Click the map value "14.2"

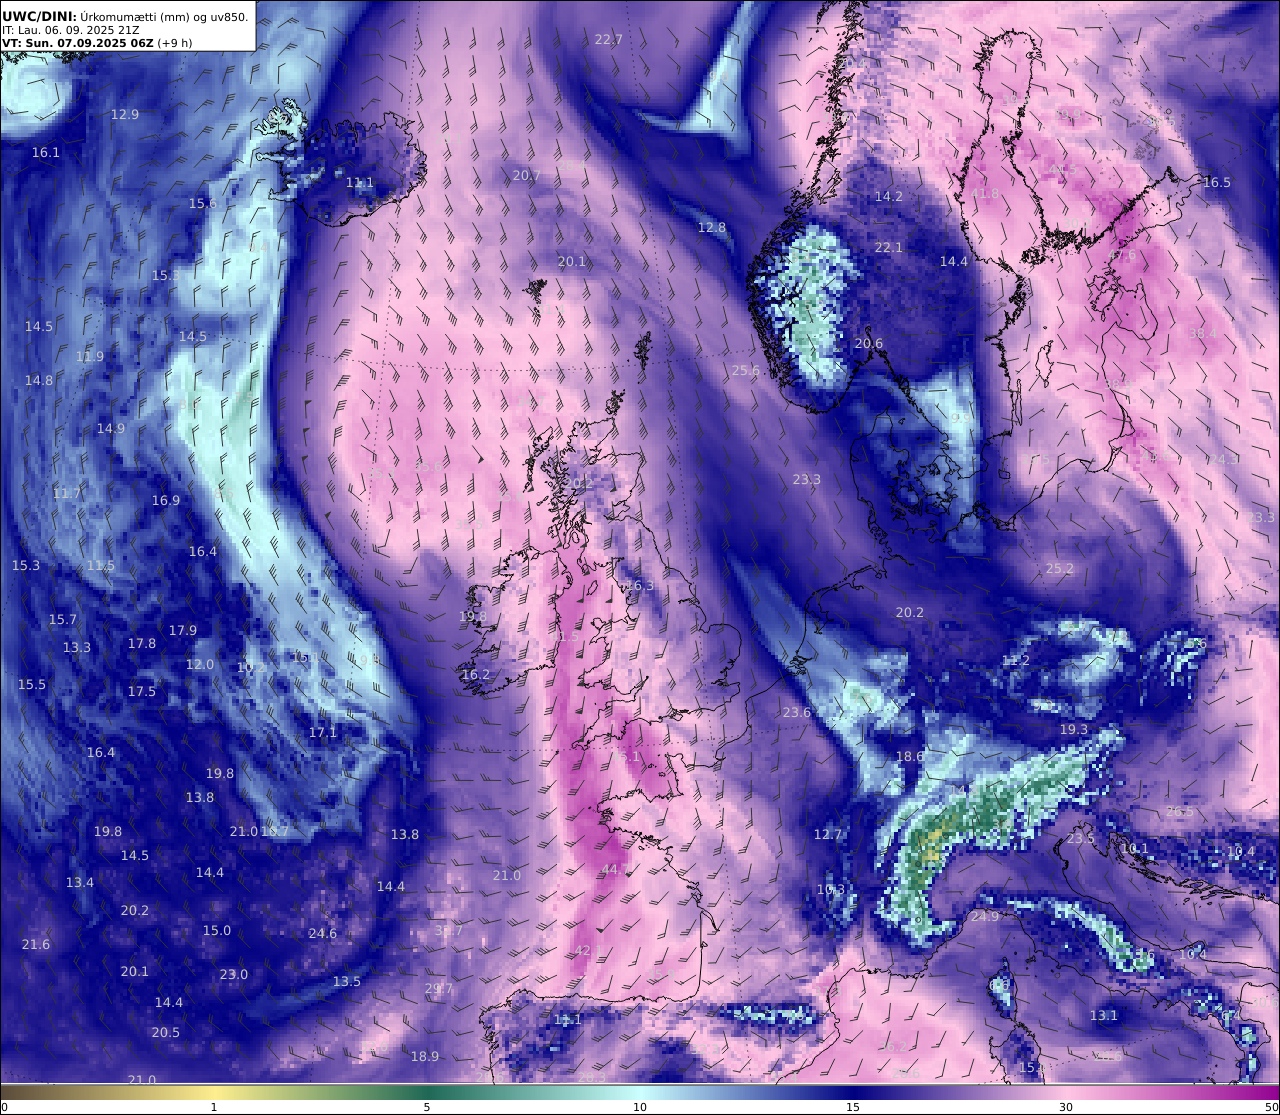point(889,197)
